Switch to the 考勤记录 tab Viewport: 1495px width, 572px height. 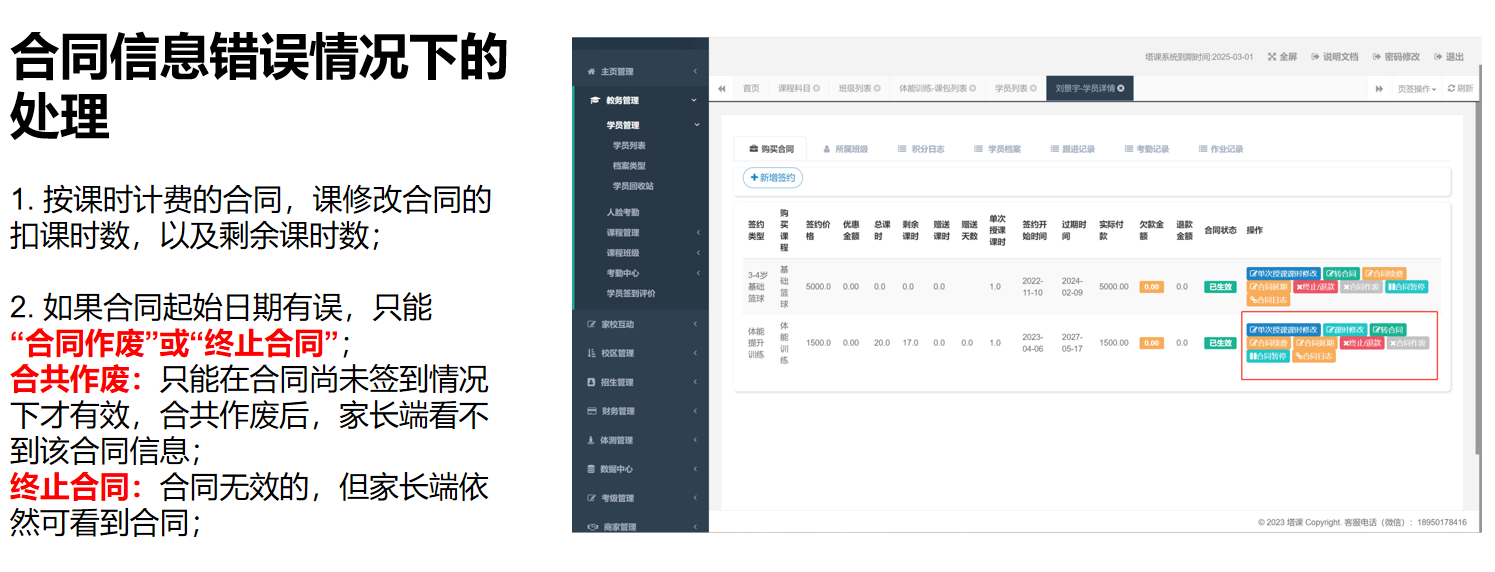tap(1146, 149)
